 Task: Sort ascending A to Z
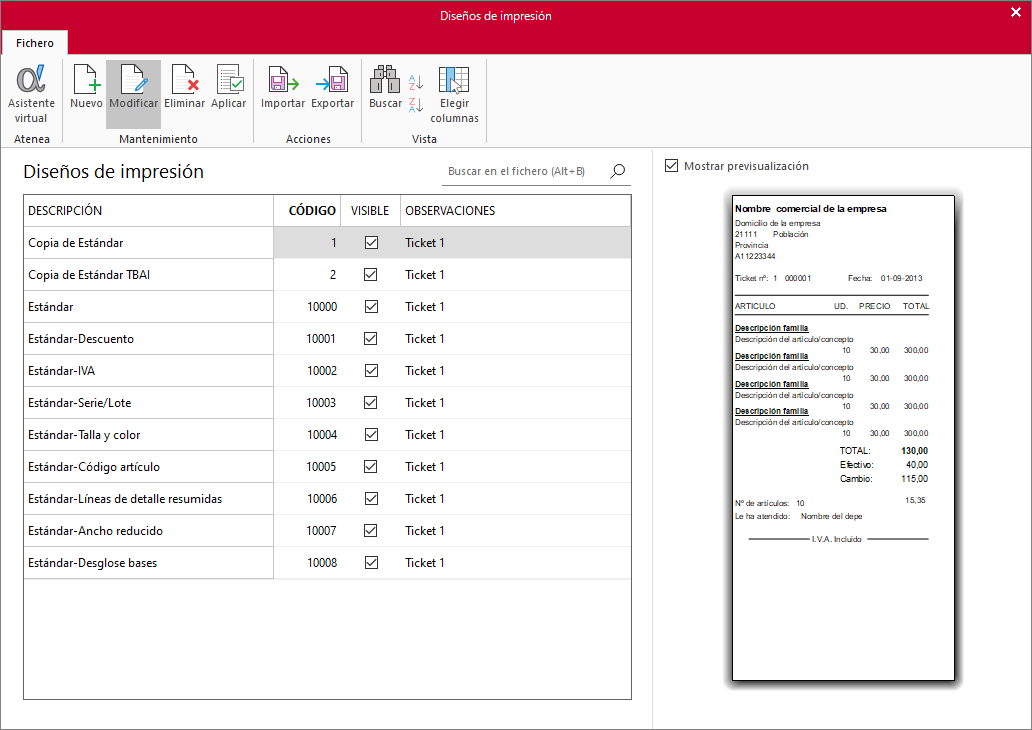(x=416, y=82)
